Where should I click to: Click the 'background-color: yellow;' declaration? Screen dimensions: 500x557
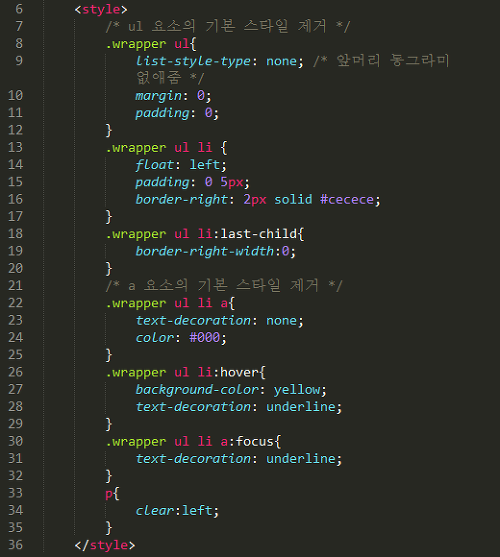231,390
